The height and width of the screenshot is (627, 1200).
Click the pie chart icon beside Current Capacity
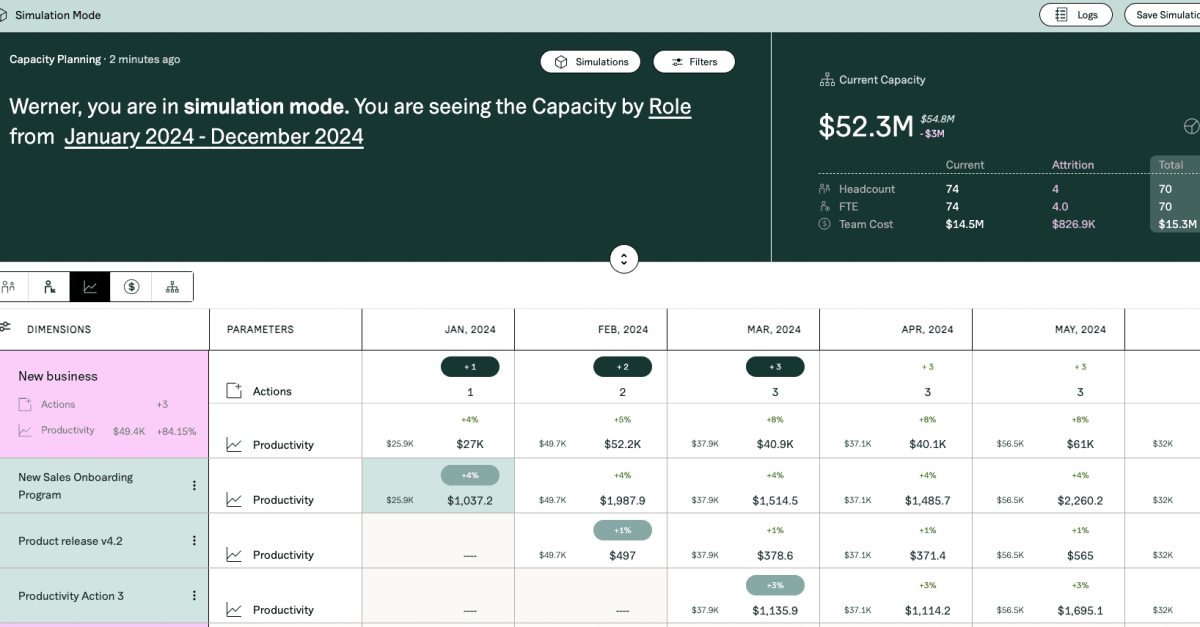pos(1190,126)
